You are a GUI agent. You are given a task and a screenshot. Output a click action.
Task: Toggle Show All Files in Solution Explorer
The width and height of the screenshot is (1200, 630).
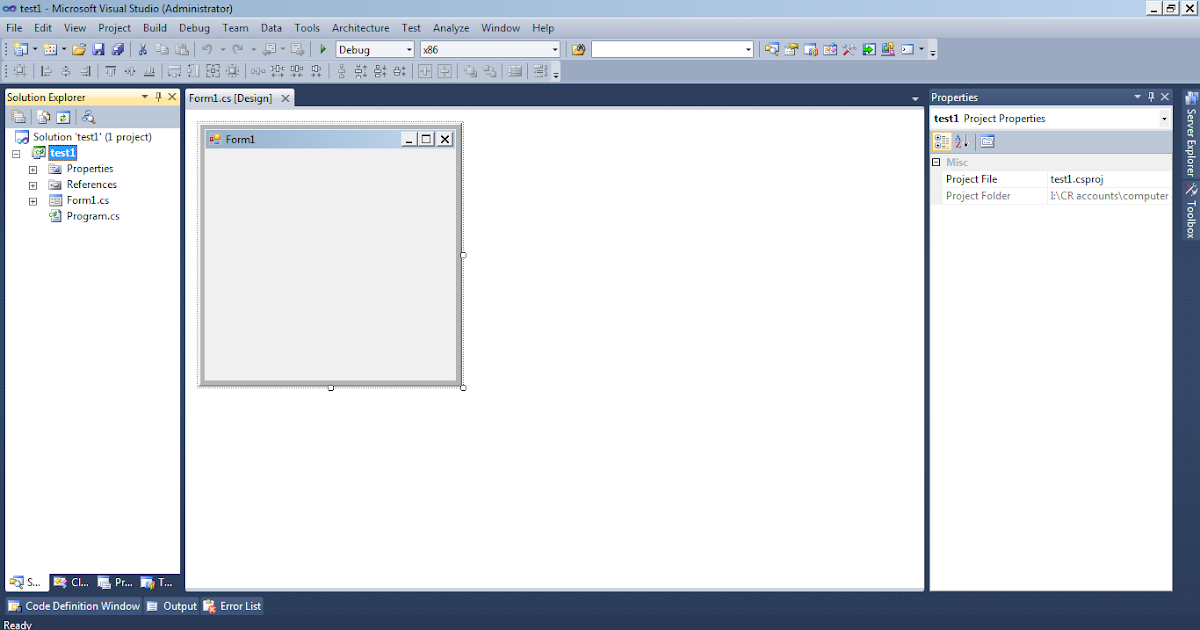[42, 118]
